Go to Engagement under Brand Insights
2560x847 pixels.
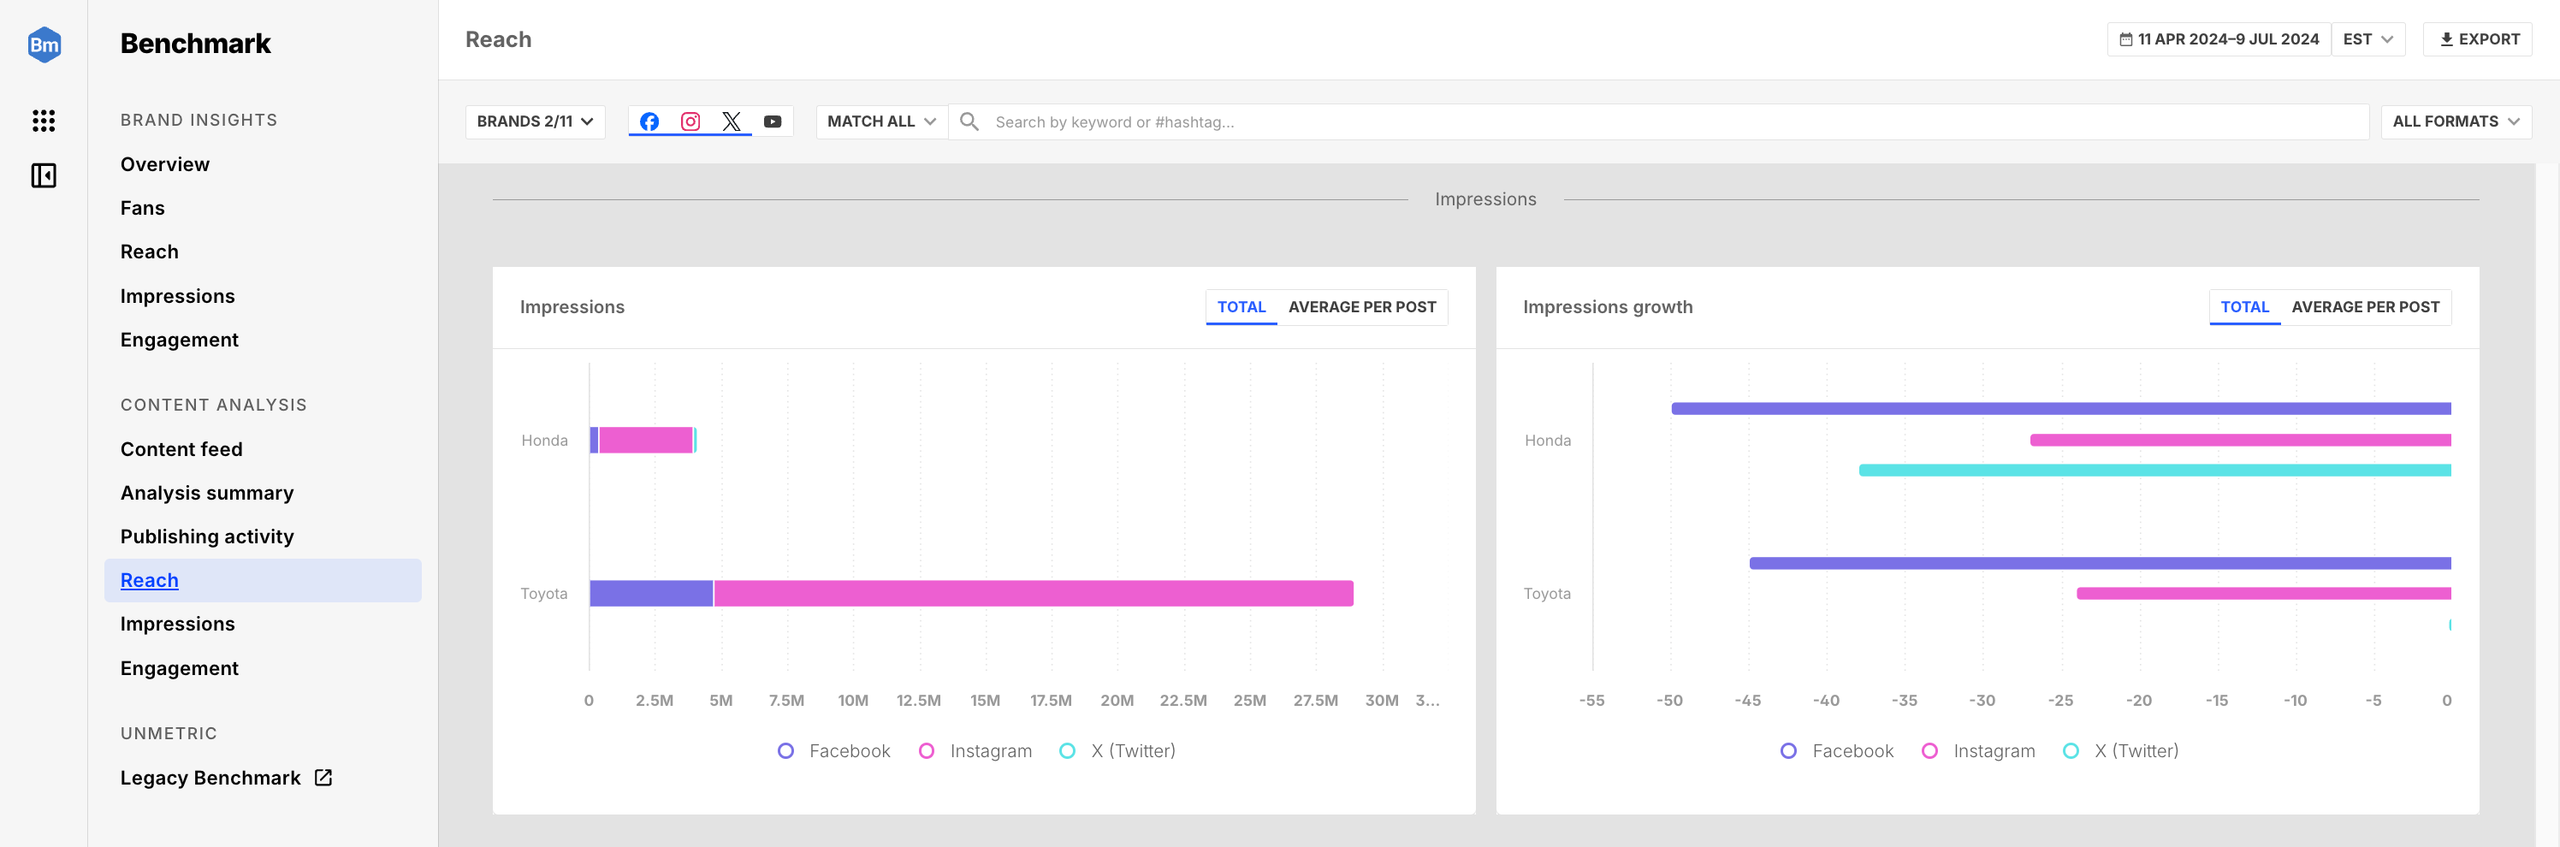pos(179,340)
